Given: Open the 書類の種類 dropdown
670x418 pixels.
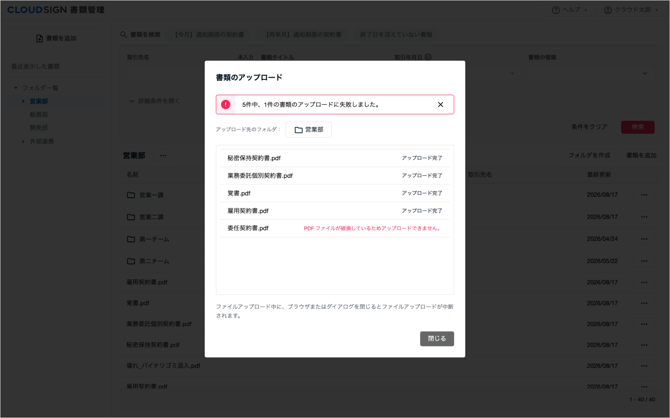Looking at the screenshot, I should click(590, 74).
